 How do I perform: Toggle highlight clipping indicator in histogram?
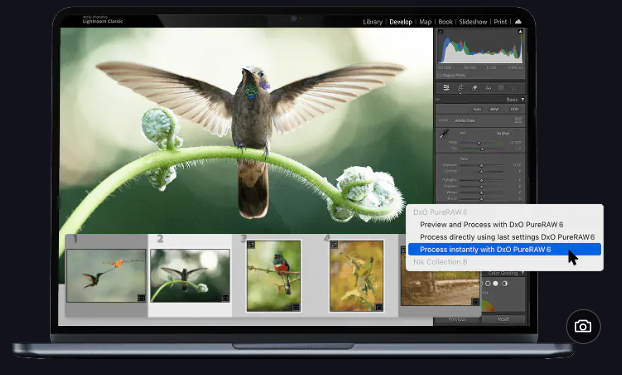[x=520, y=31]
